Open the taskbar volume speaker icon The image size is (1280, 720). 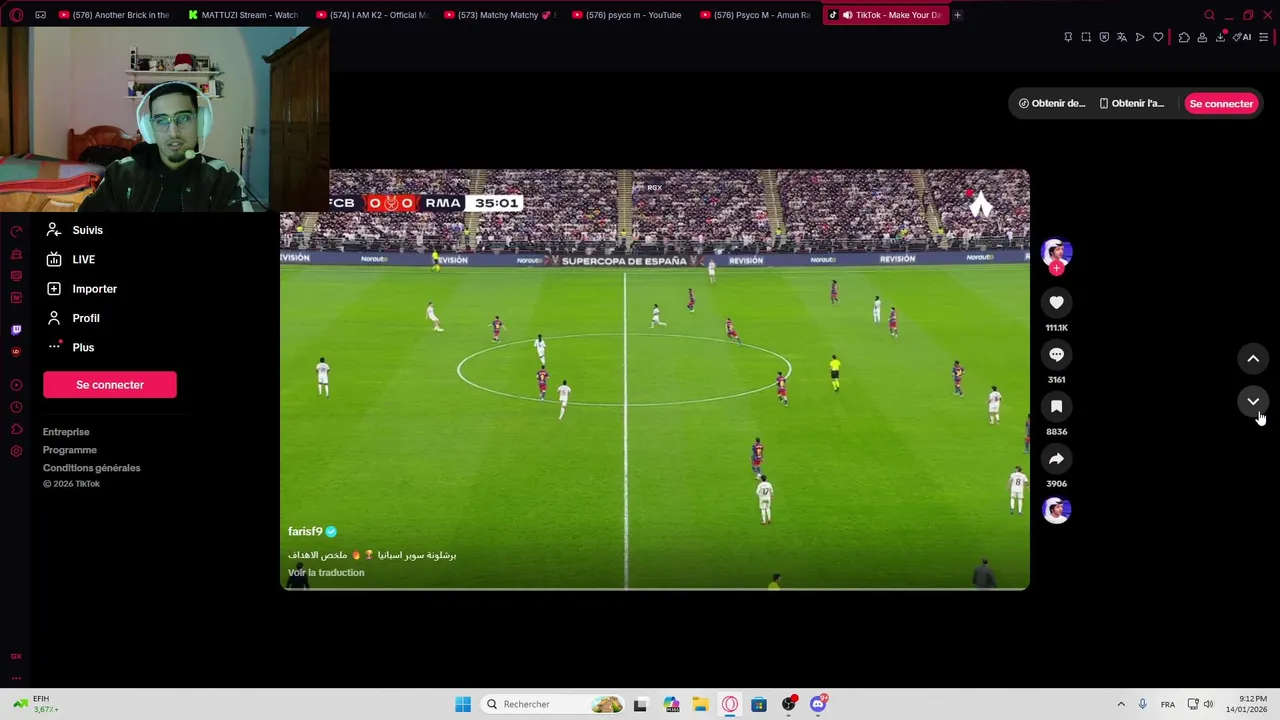[x=1208, y=704]
